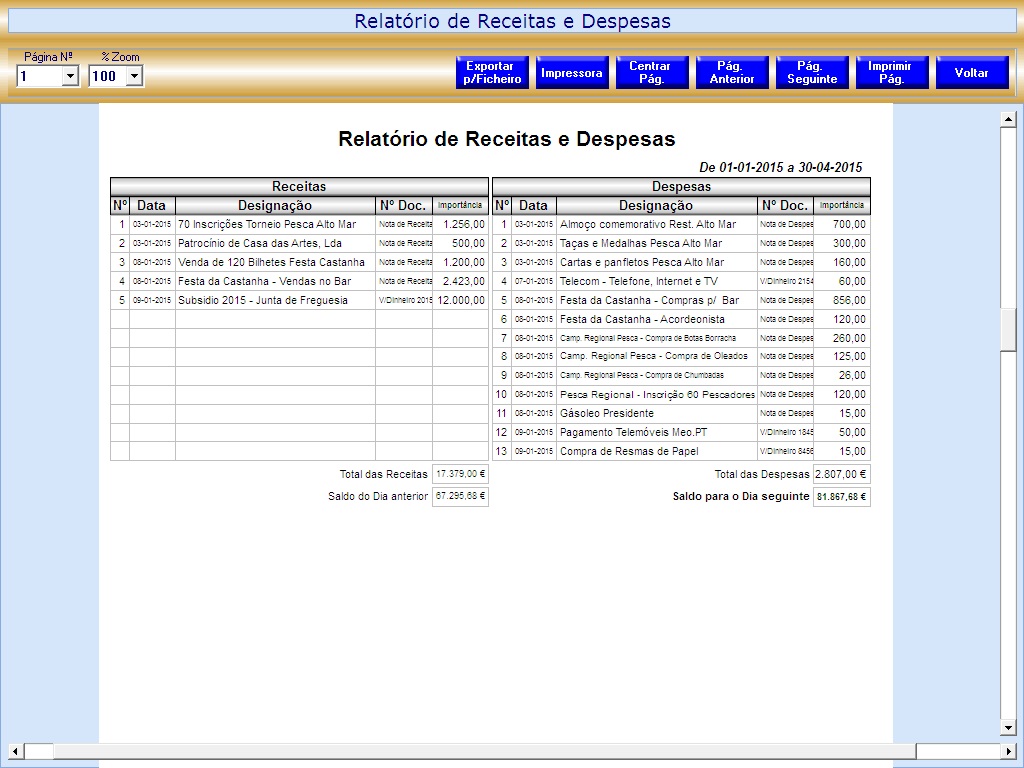The width and height of the screenshot is (1024, 768).
Task: Click Imprimir Pág. to print page
Action: [x=892, y=73]
